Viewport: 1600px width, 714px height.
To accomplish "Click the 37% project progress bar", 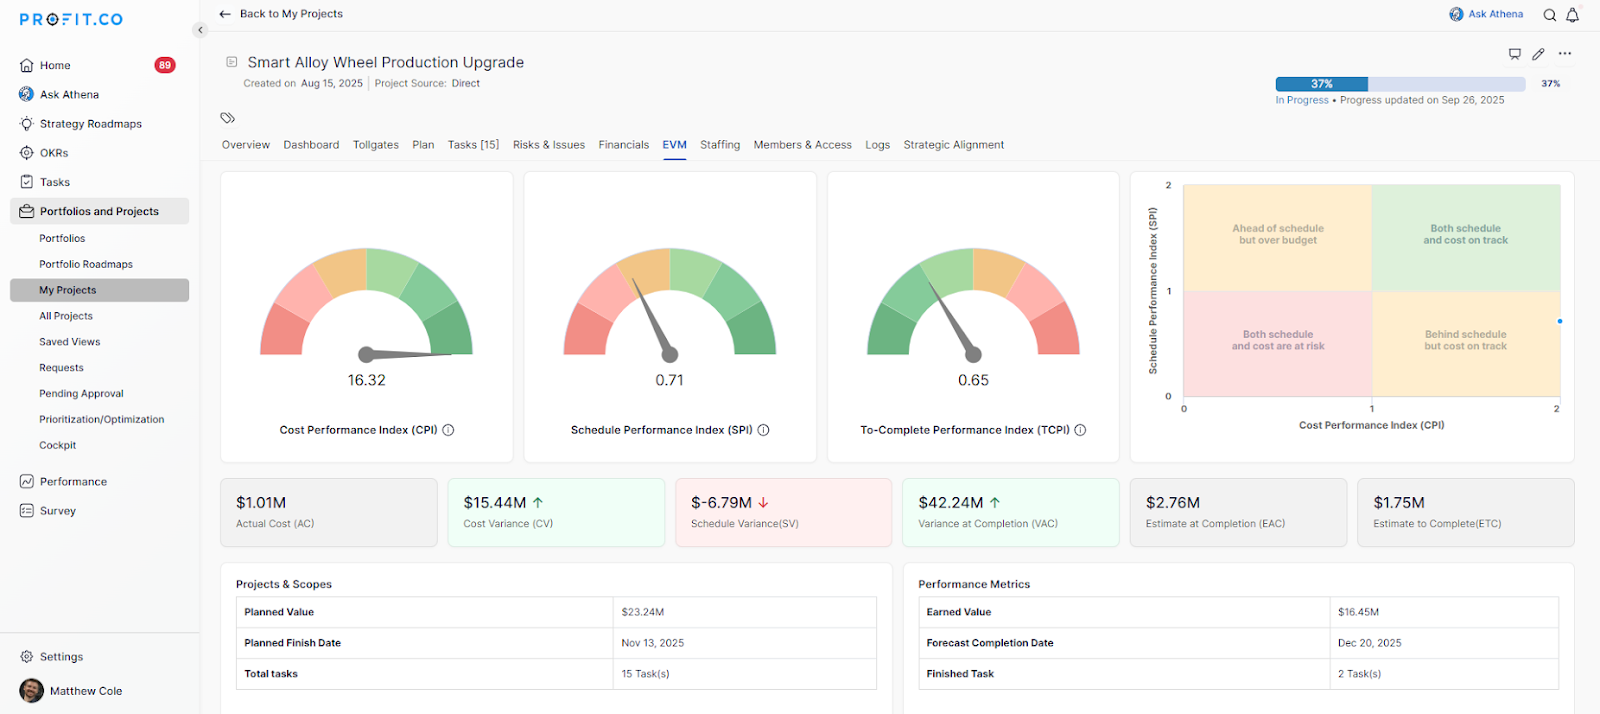I will pos(1400,84).
